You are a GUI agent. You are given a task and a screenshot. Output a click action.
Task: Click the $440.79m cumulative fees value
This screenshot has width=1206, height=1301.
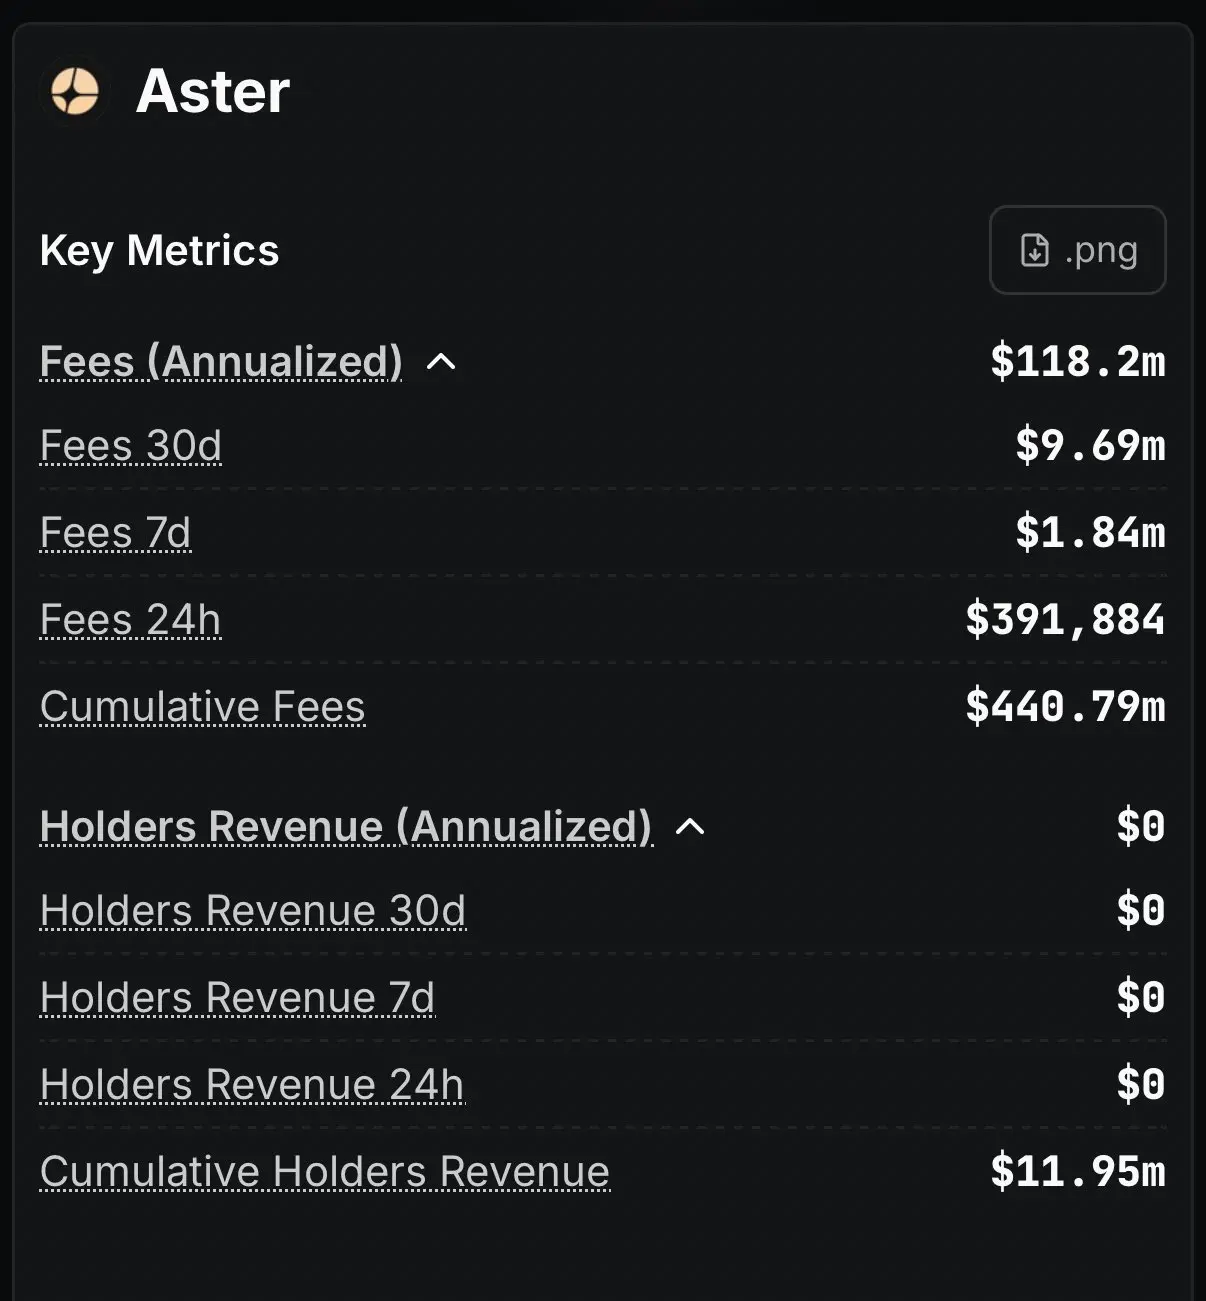point(1065,707)
